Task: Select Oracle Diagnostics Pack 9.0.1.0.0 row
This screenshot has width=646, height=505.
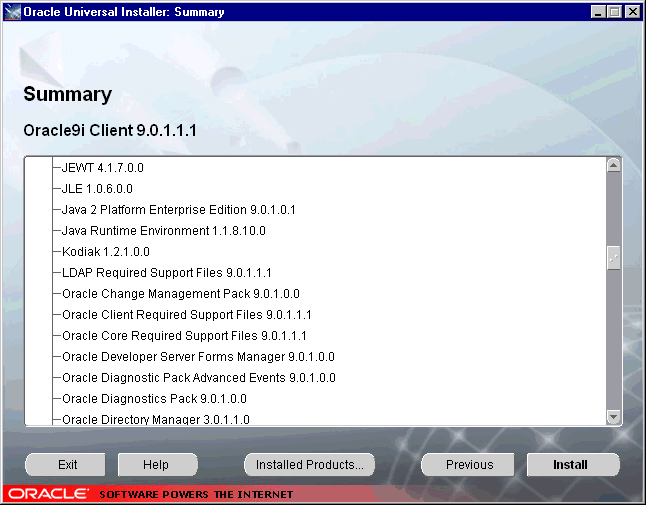Action: click(154, 399)
